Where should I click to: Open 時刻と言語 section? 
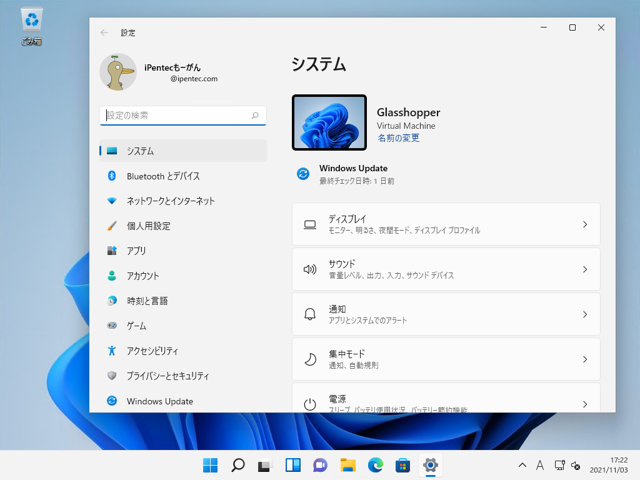point(183,301)
